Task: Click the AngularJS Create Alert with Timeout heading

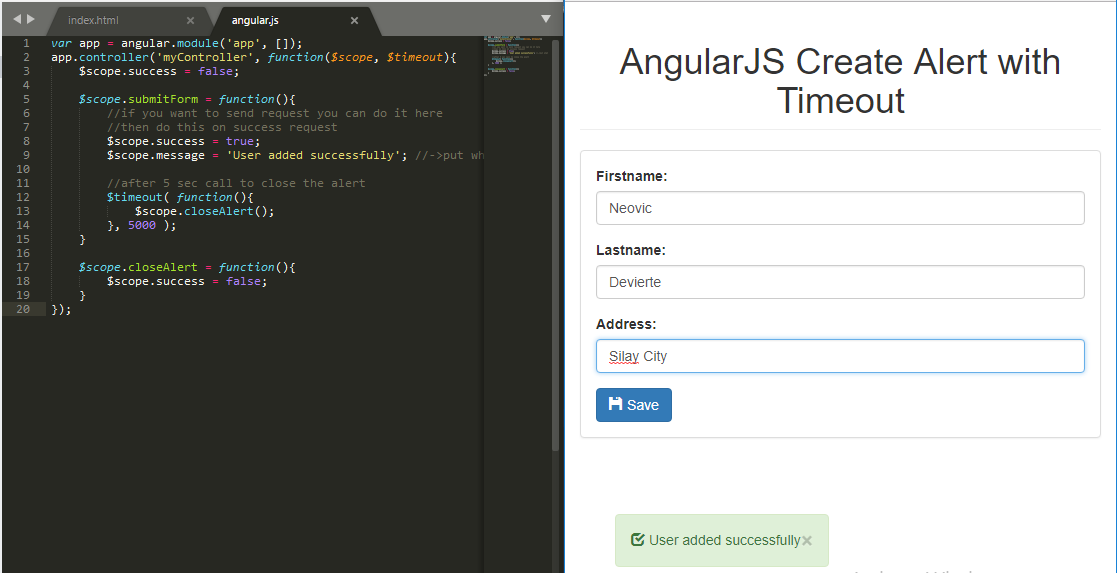Action: coord(840,81)
